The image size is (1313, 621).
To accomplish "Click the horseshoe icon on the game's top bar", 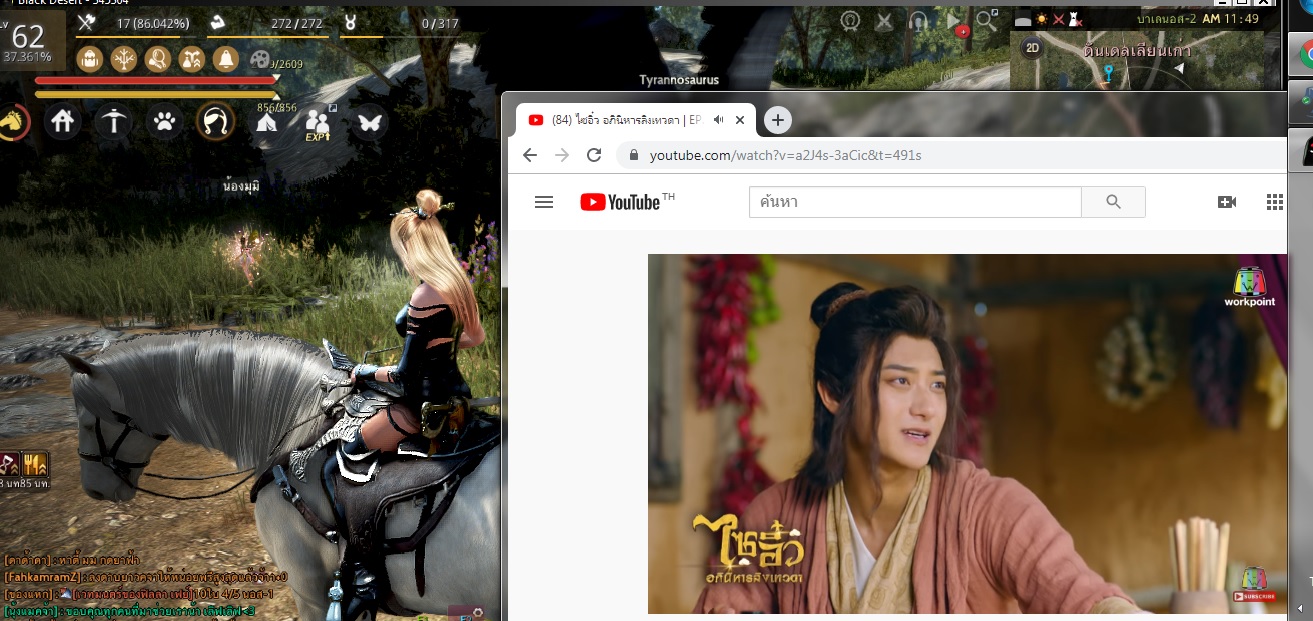I will [850, 20].
